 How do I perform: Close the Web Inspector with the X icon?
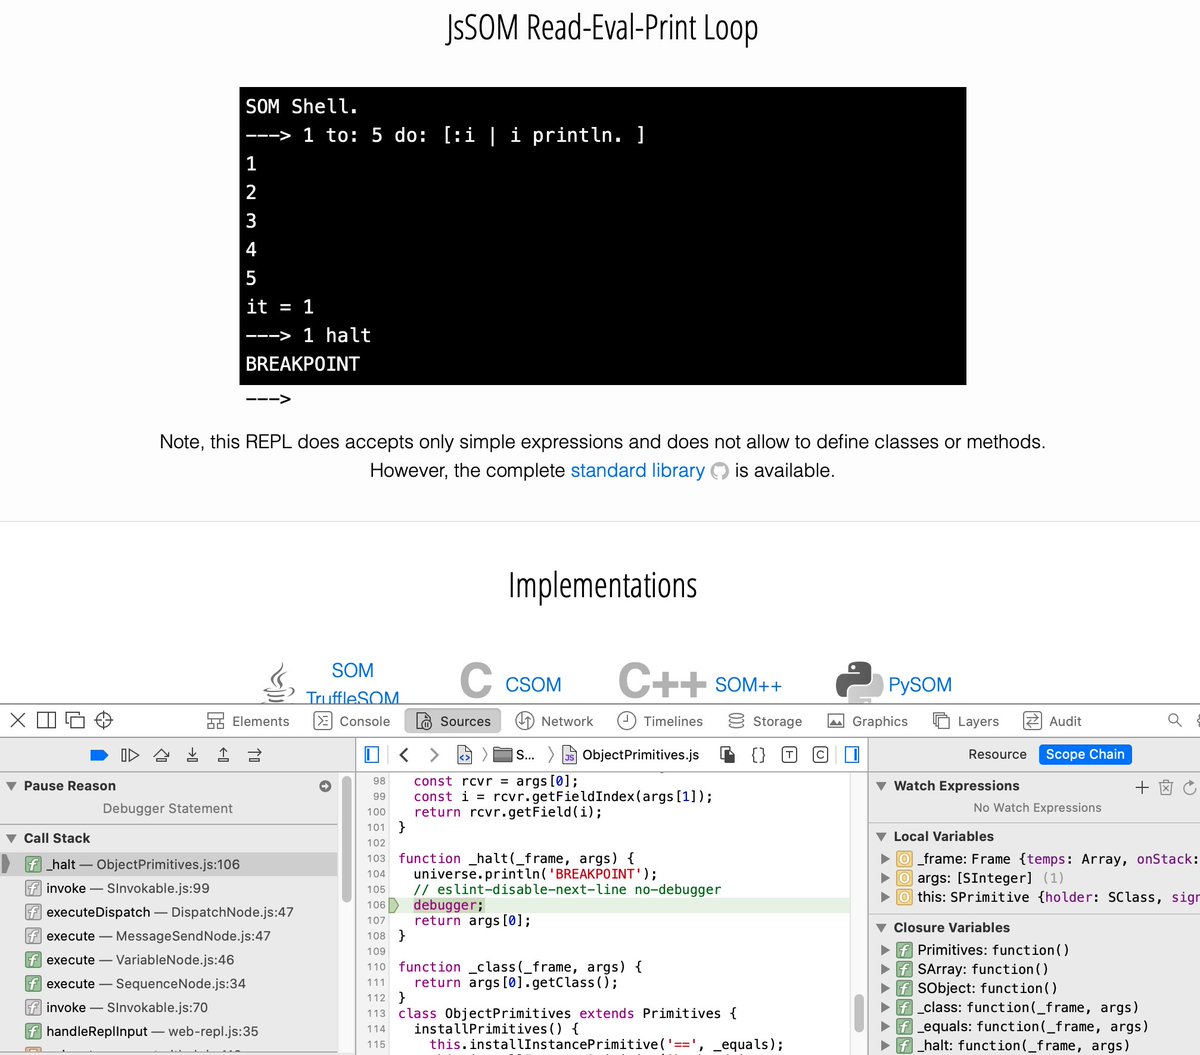(x=18, y=720)
